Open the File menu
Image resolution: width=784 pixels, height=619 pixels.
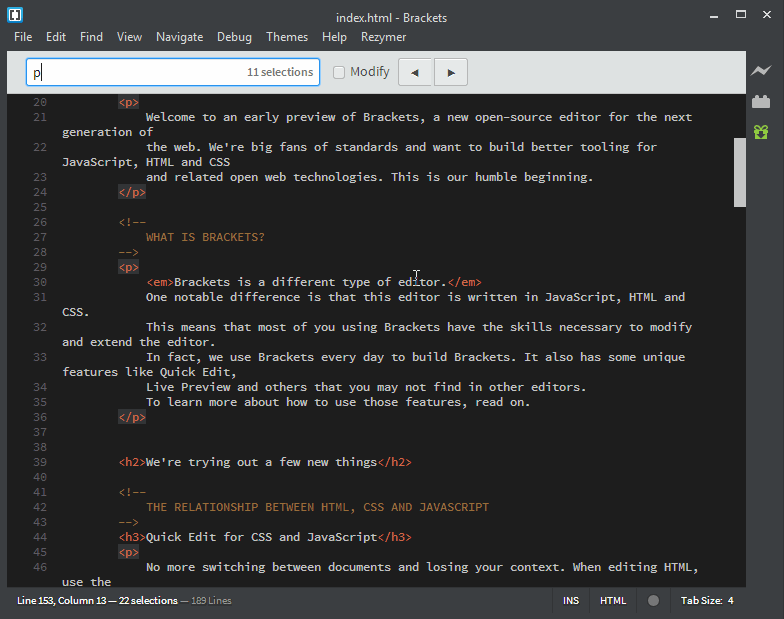click(23, 37)
